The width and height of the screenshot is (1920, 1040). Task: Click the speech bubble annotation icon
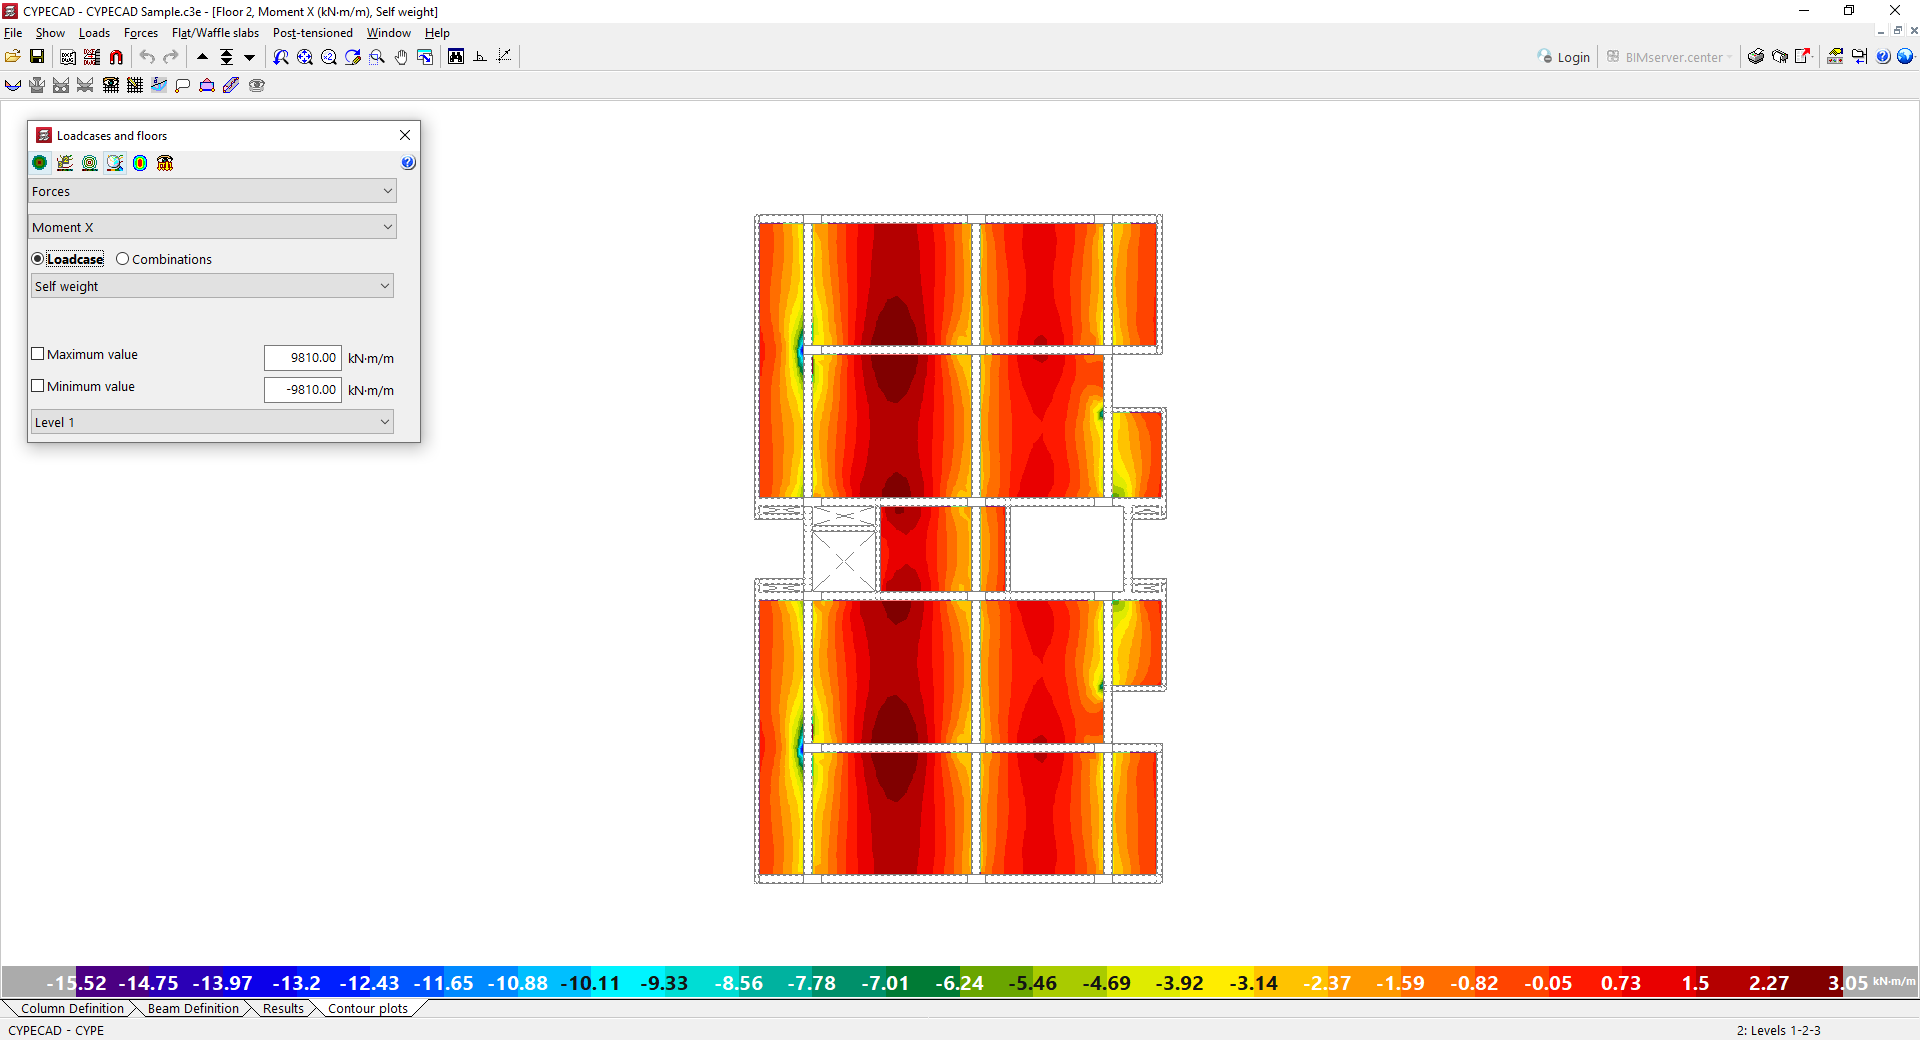(x=183, y=86)
